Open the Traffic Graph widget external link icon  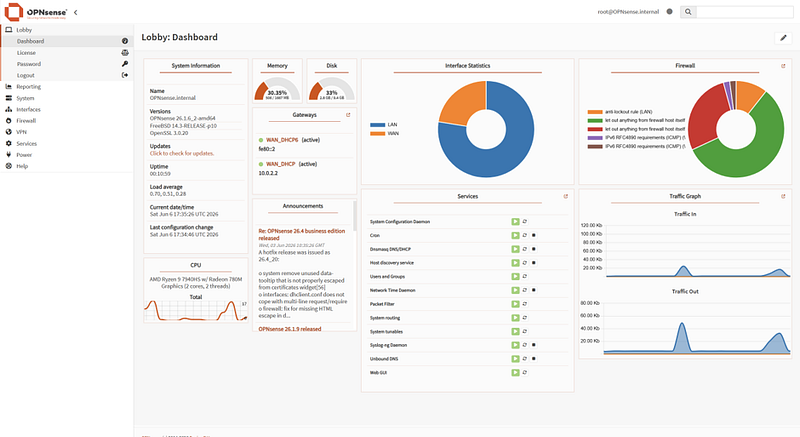pos(783,196)
